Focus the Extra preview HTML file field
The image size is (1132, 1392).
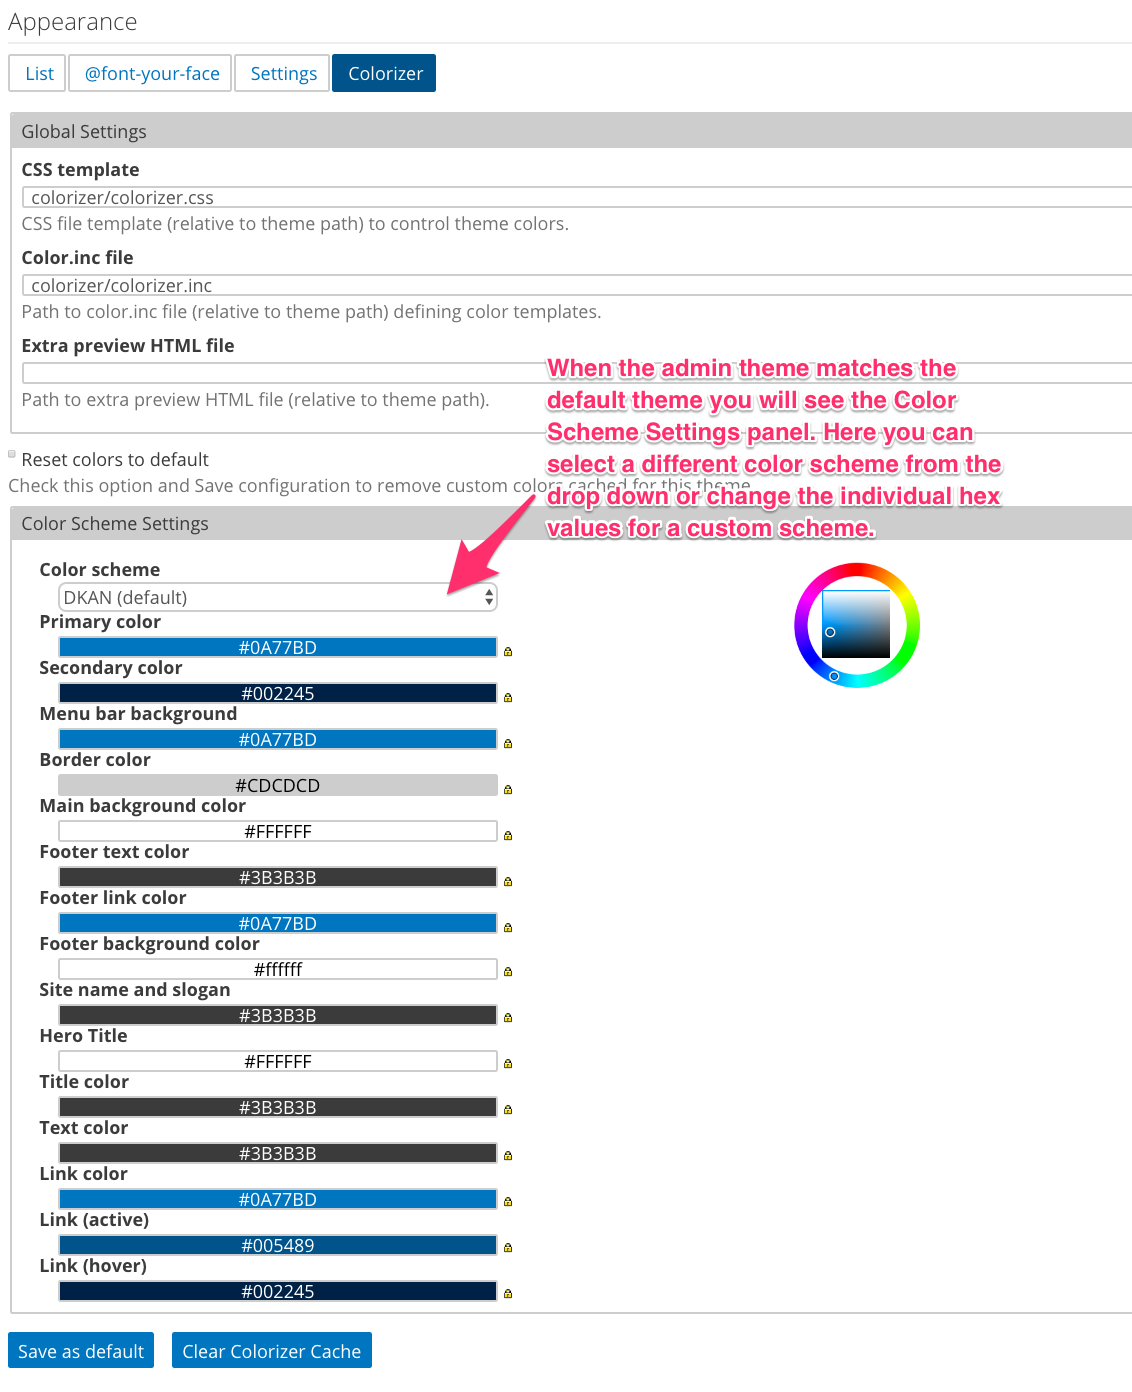click(x=576, y=373)
